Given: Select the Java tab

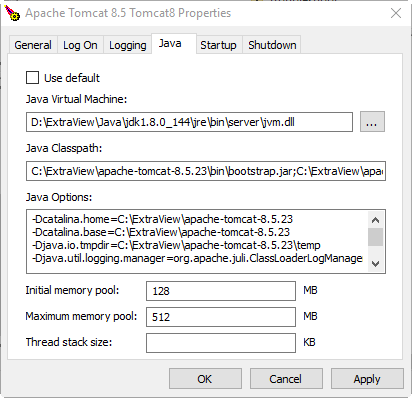Looking at the screenshot, I should (170, 43).
